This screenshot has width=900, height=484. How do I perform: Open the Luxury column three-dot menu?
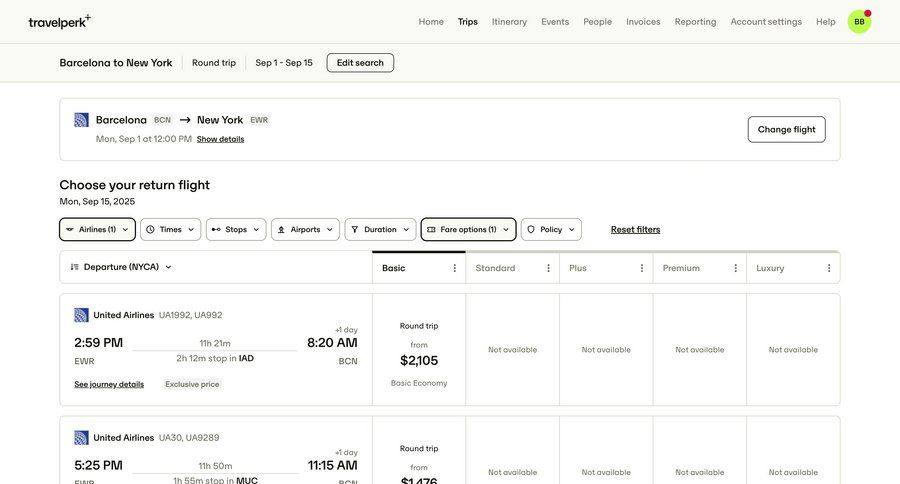coord(829,268)
